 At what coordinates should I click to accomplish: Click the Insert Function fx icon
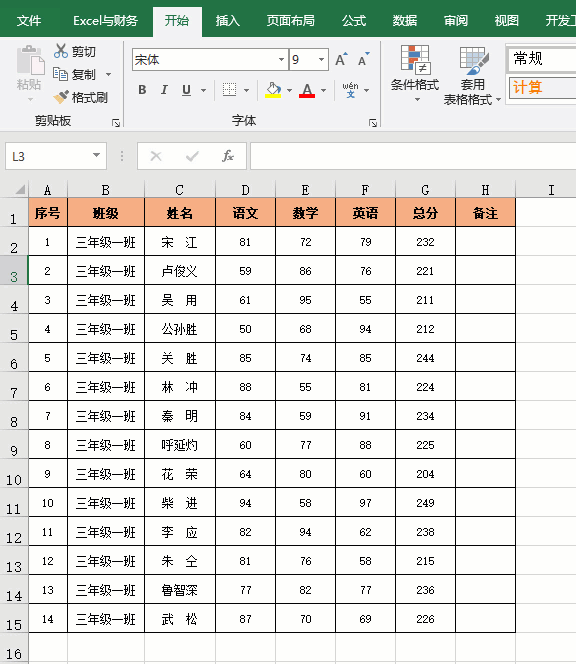coord(228,156)
